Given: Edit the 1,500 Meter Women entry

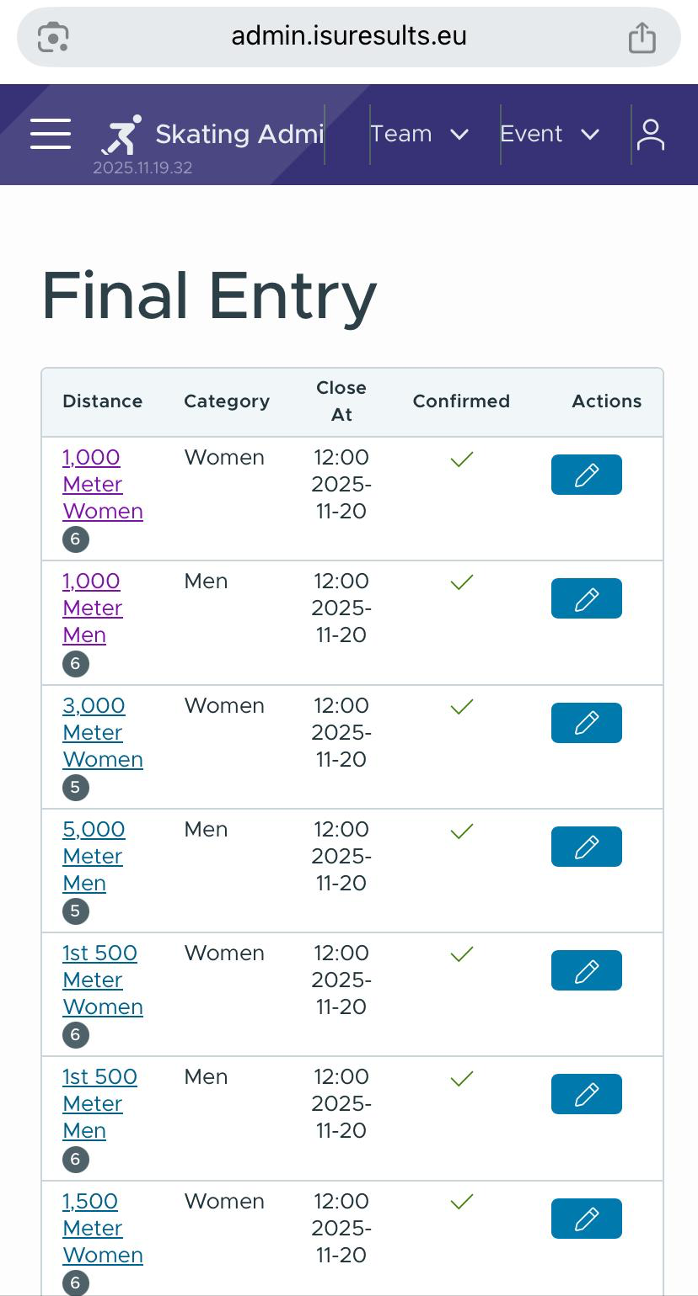Looking at the screenshot, I should point(586,1219).
